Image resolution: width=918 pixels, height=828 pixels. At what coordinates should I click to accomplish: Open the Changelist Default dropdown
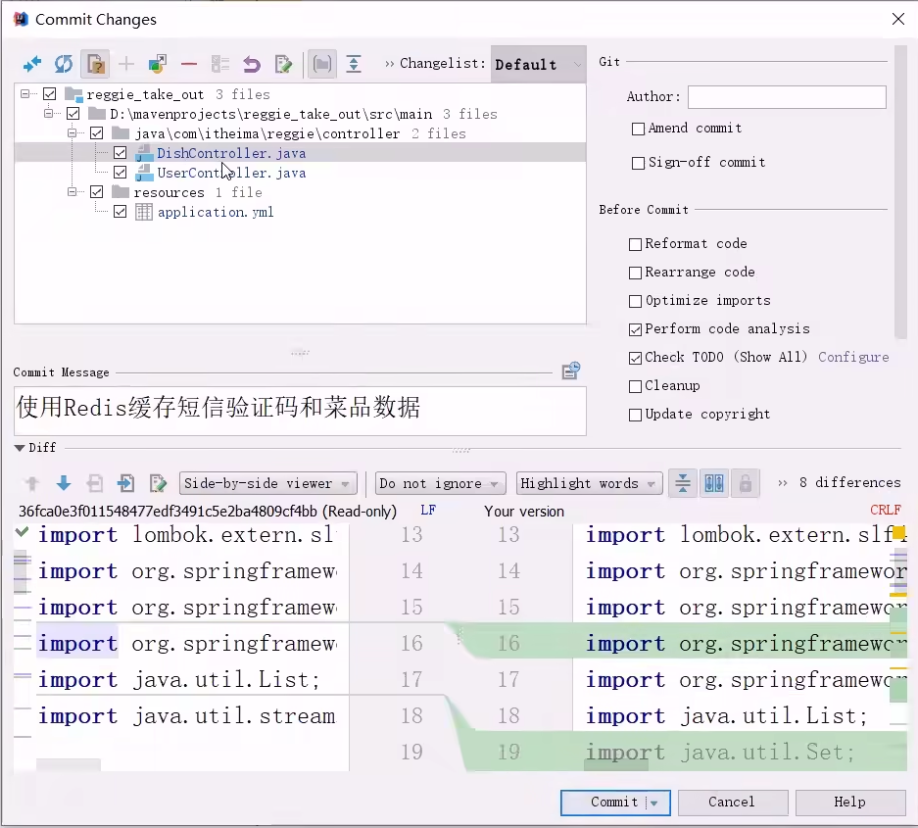pos(538,64)
